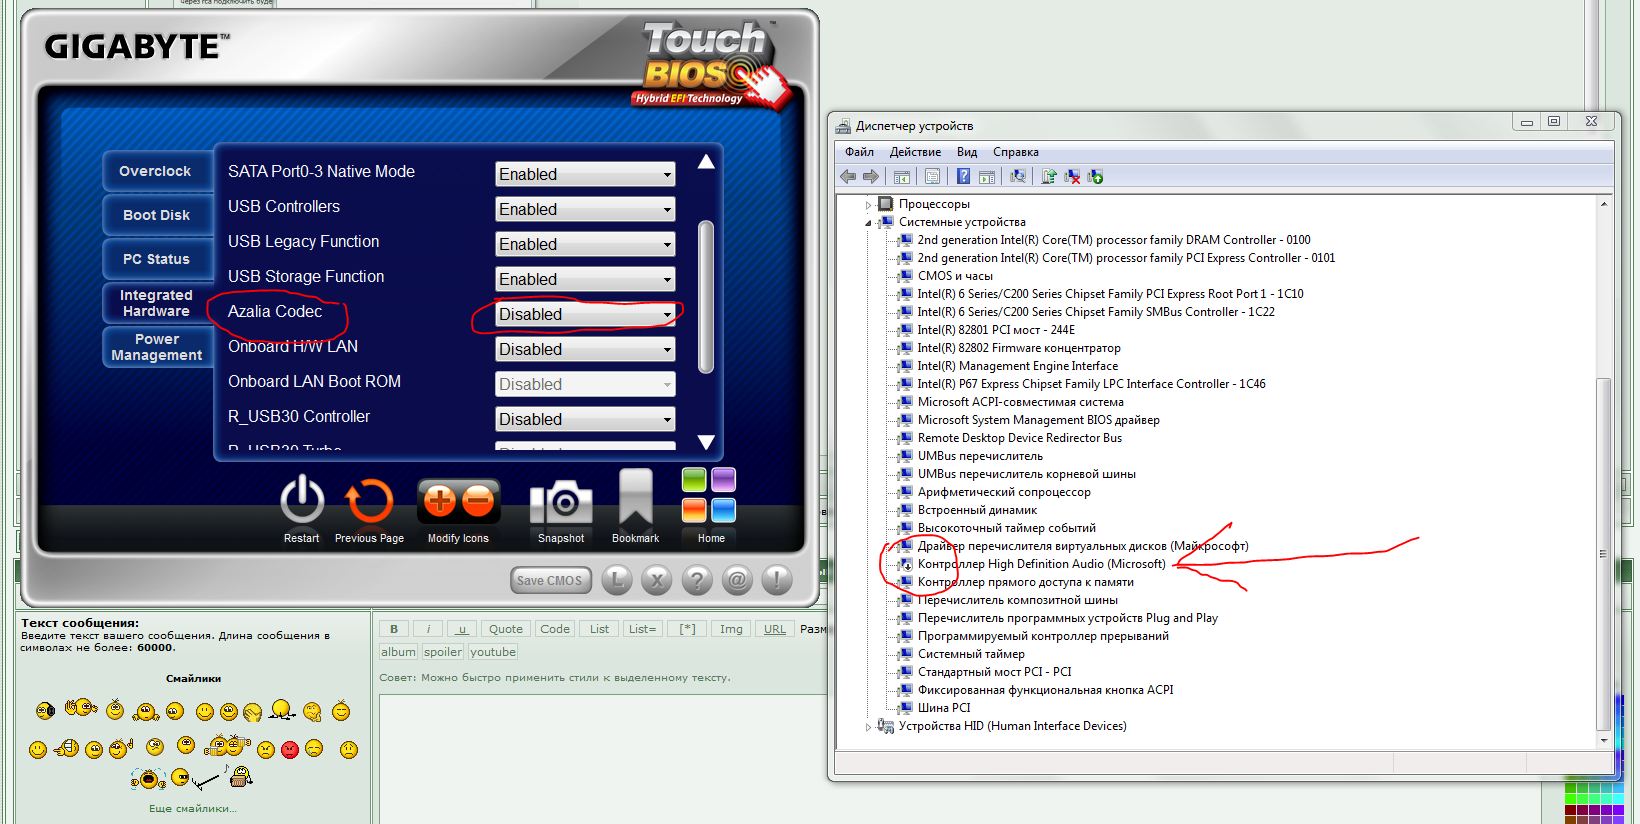Open the Действие menu

[x=914, y=152]
